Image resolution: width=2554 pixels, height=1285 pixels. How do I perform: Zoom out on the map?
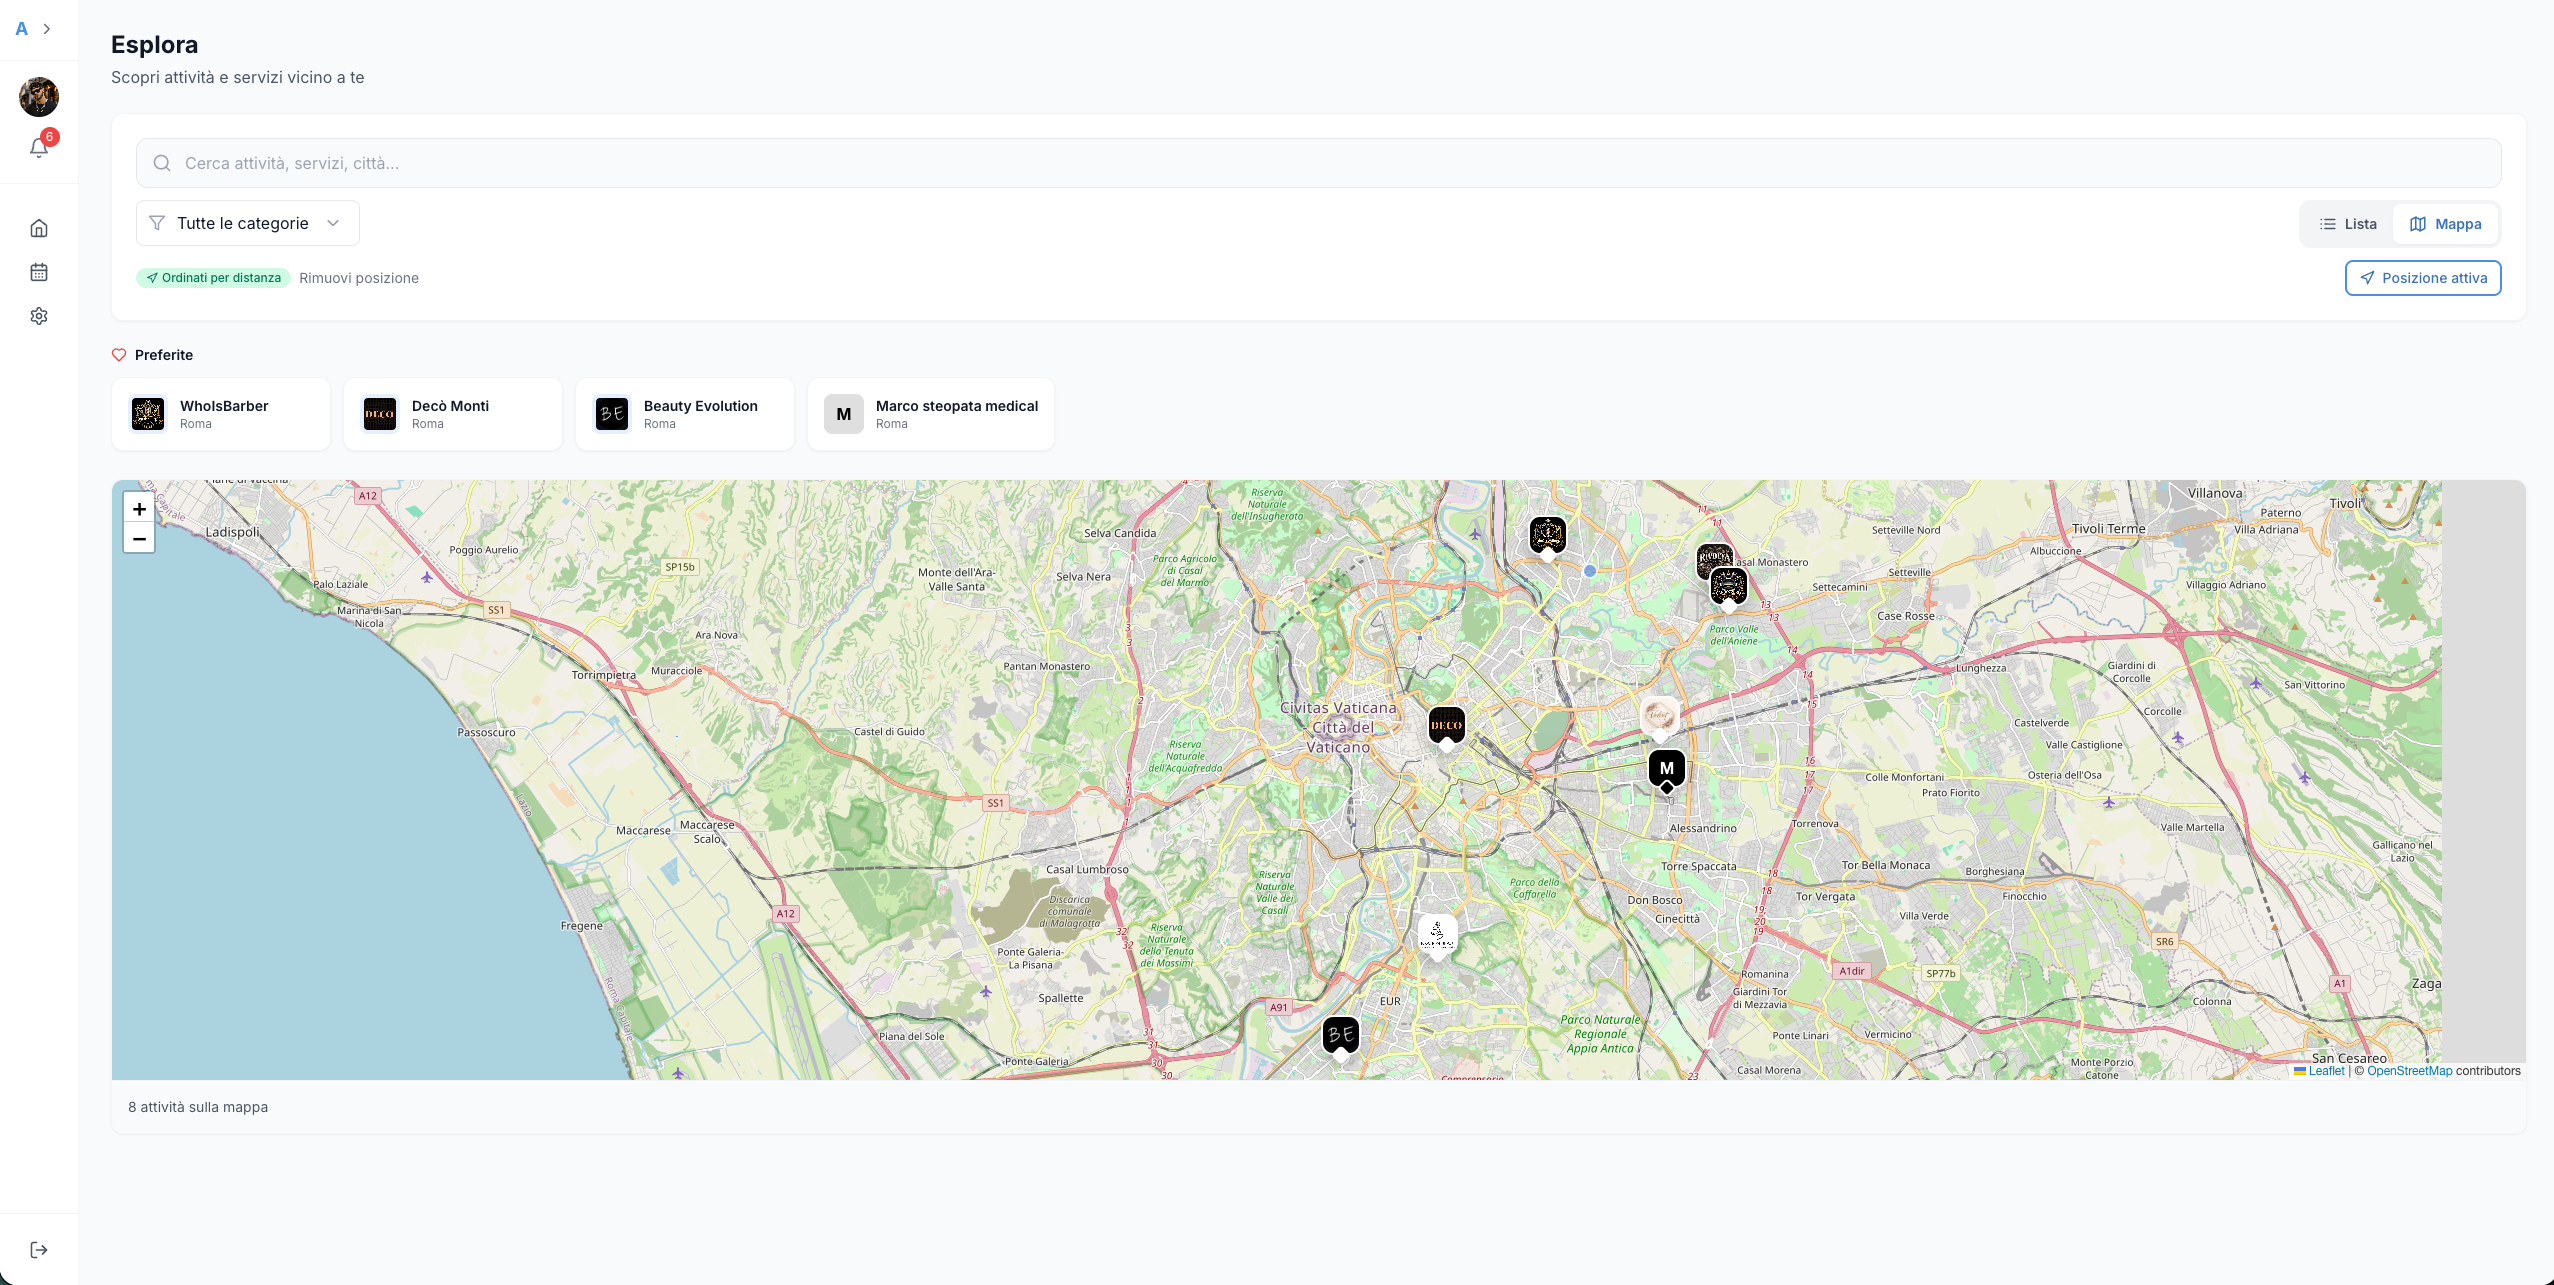coord(139,539)
